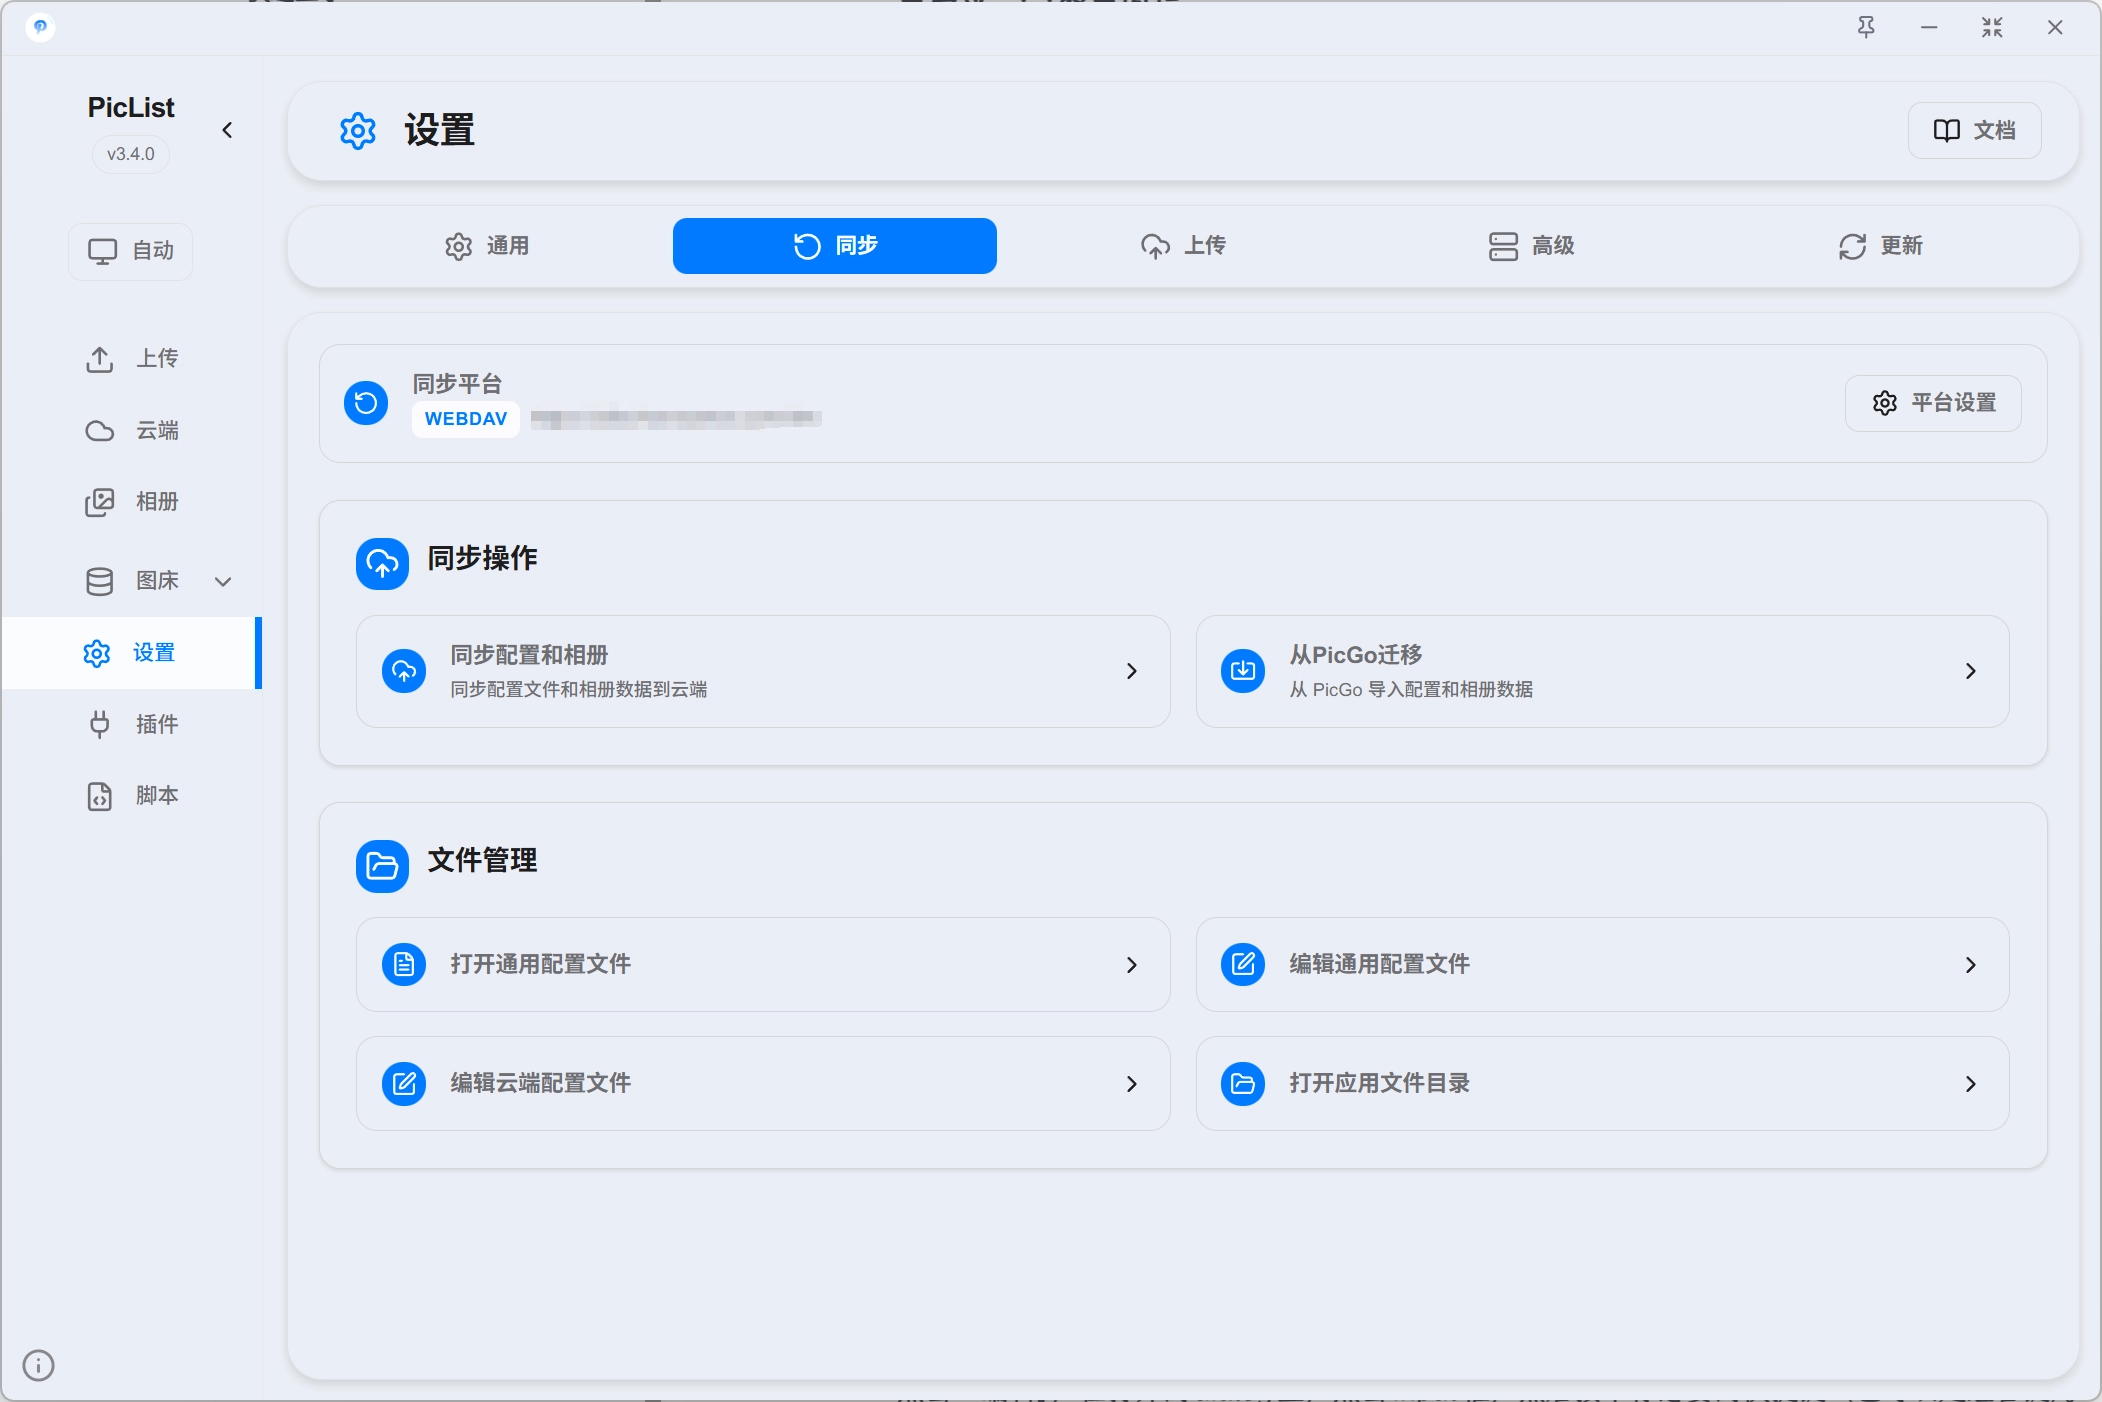
Task: Click the PicList app title
Action: pos(131,107)
